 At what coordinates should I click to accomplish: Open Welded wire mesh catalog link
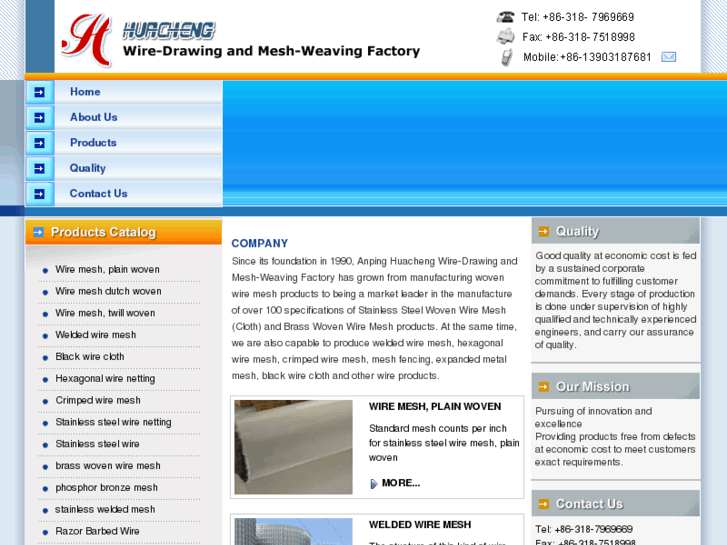coord(96,335)
